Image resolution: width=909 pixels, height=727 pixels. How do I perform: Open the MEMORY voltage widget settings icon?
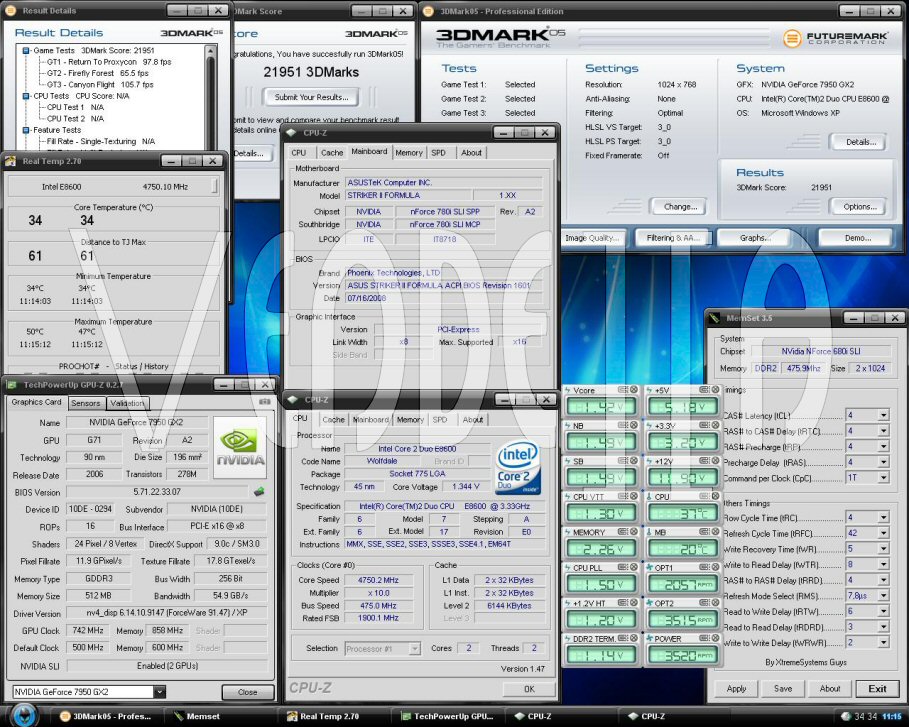click(x=623, y=532)
